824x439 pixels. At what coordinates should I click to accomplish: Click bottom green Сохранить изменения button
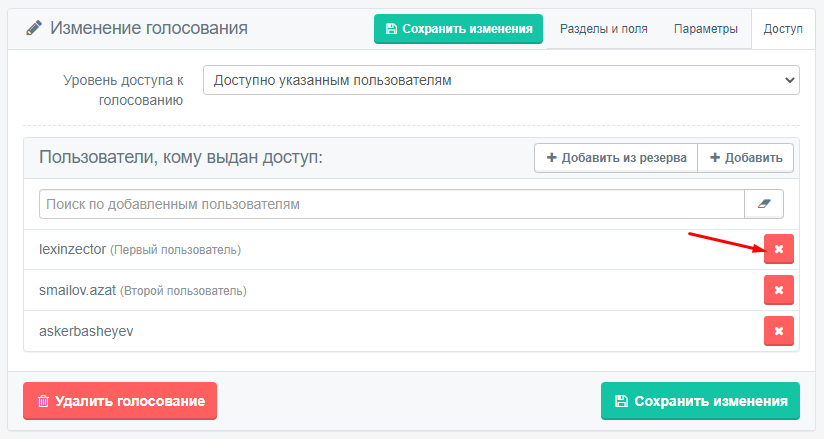tap(701, 401)
